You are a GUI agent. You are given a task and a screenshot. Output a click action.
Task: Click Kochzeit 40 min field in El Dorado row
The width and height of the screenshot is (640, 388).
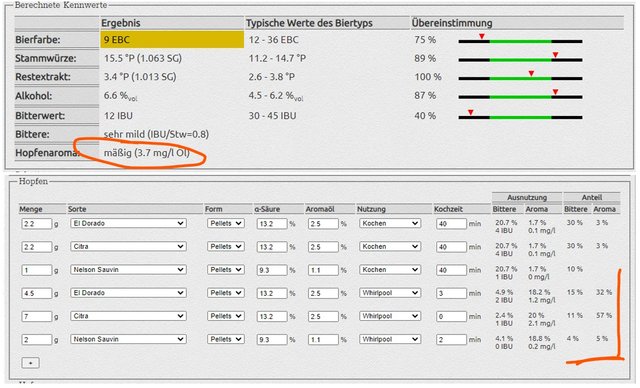451,224
